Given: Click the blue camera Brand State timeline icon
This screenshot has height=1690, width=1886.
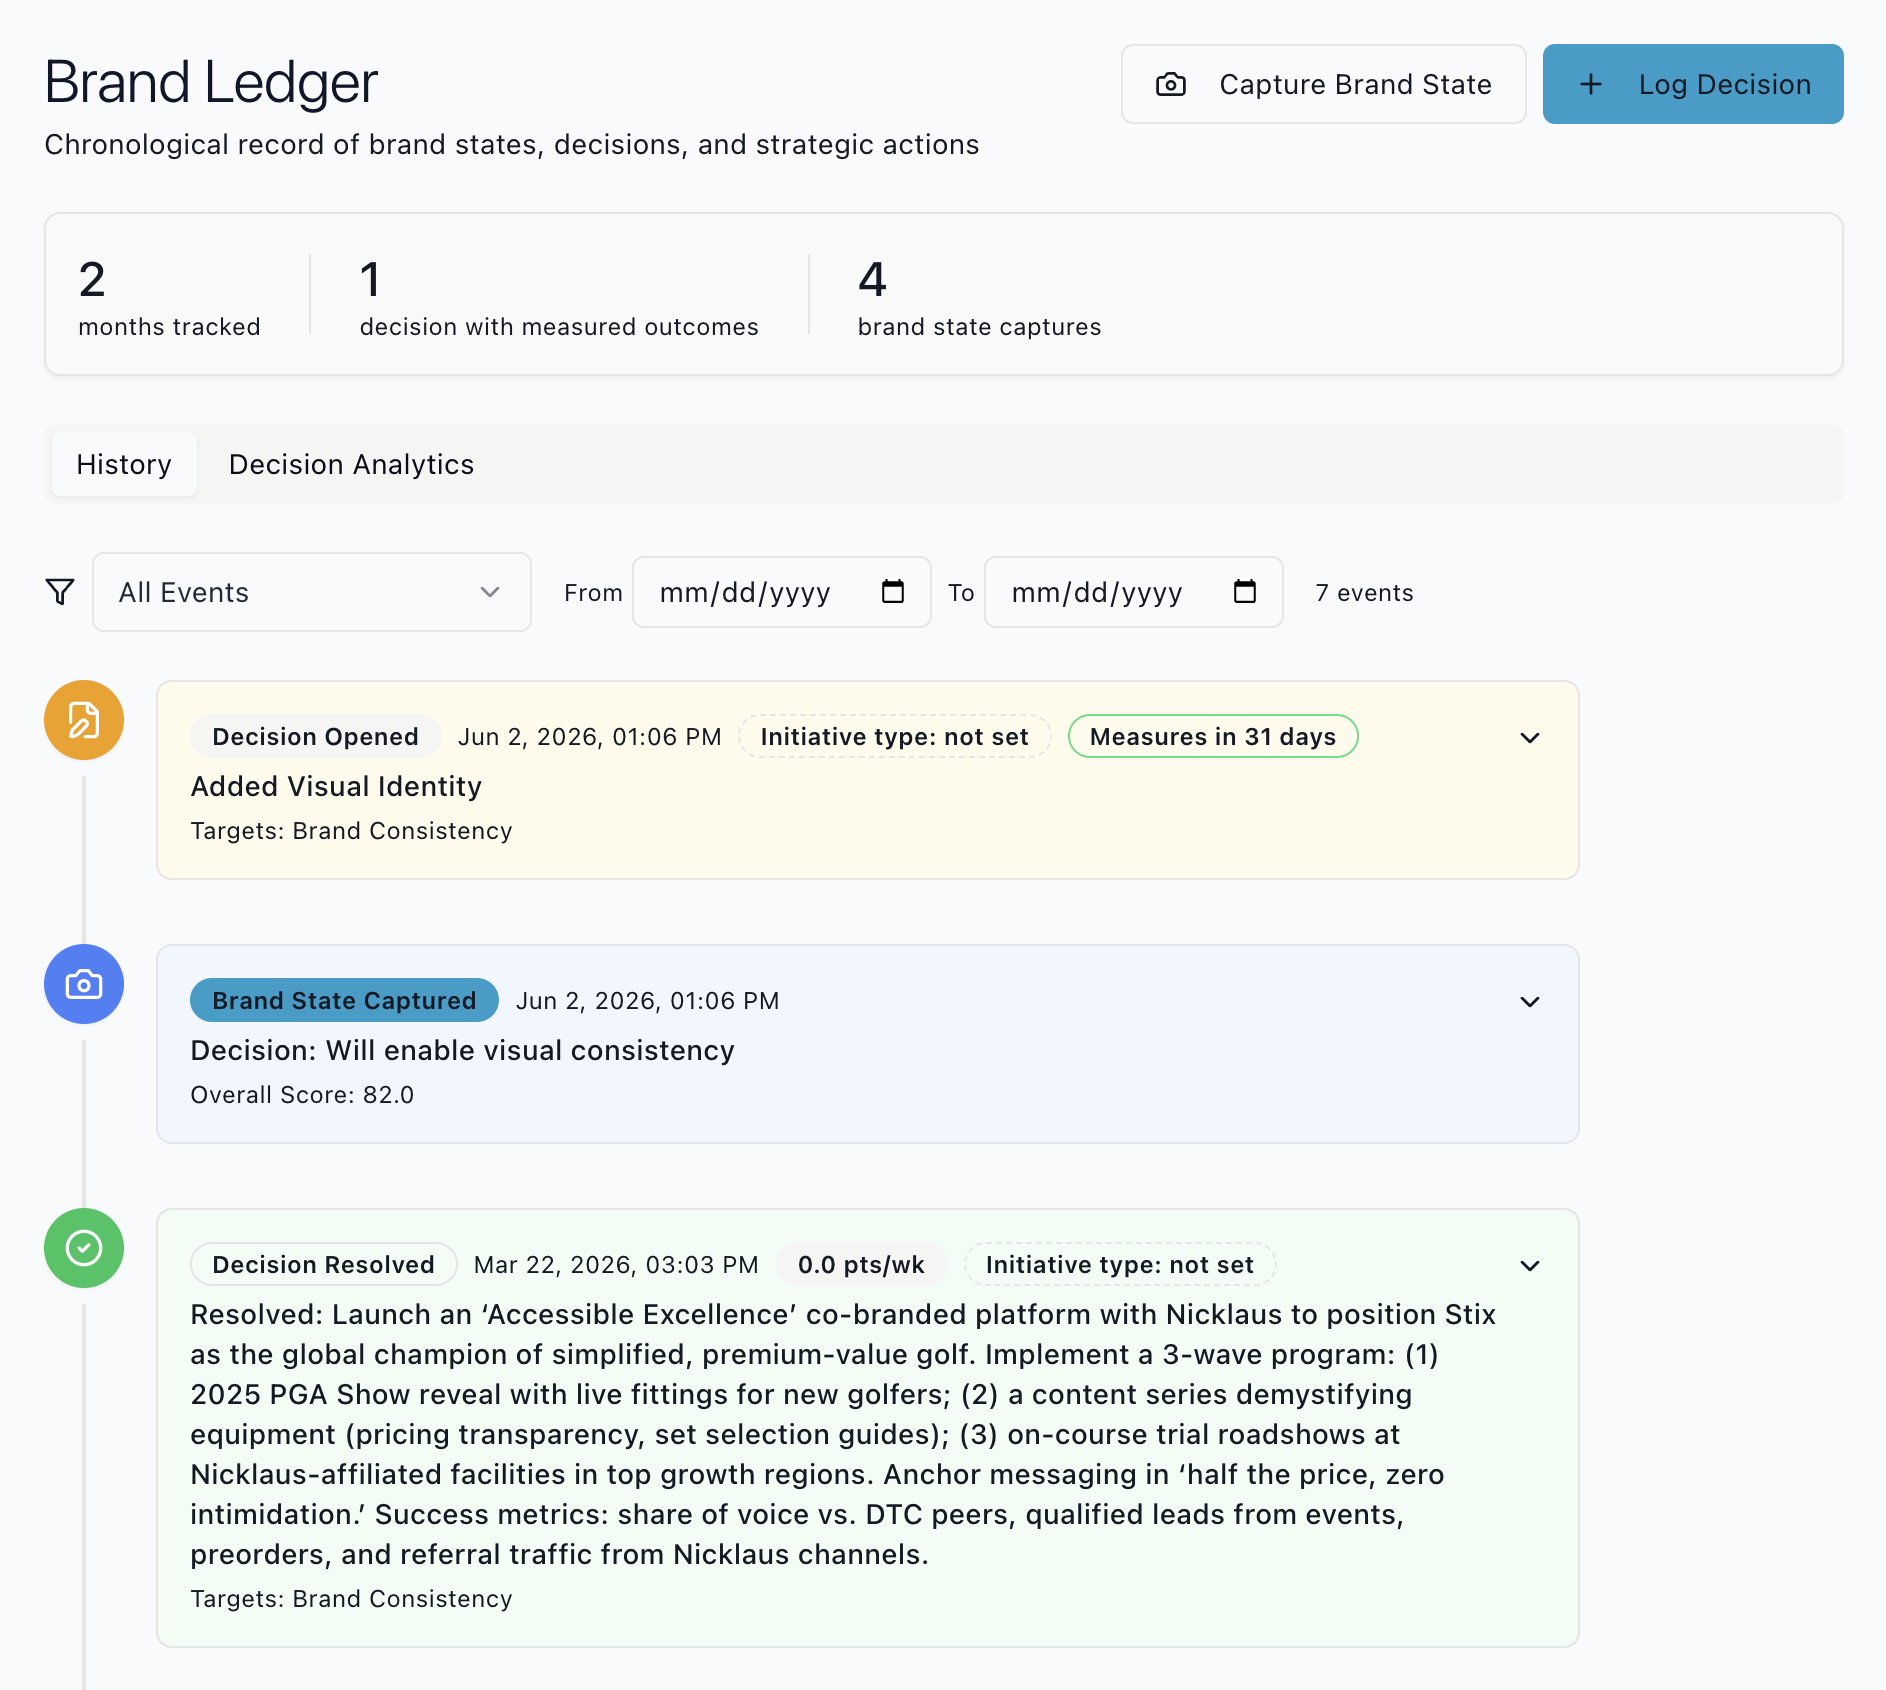Looking at the screenshot, I should point(84,984).
